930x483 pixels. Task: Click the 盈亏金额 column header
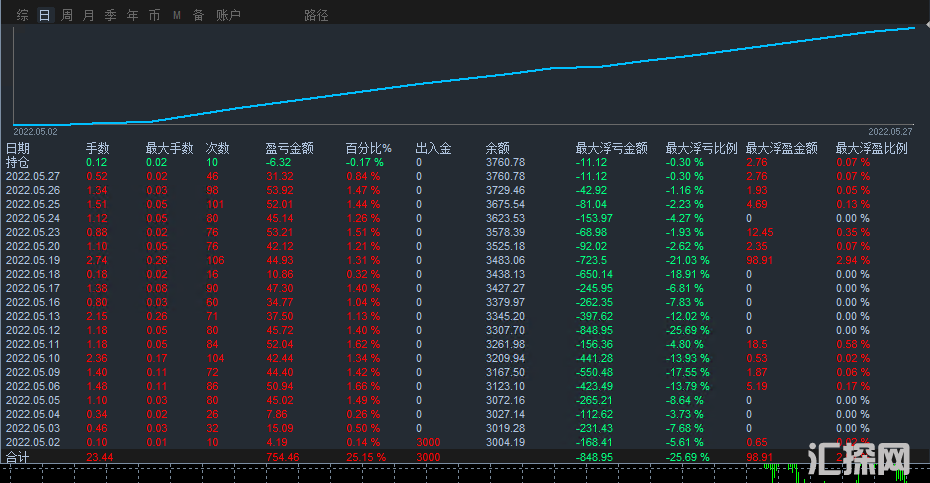click(x=289, y=148)
